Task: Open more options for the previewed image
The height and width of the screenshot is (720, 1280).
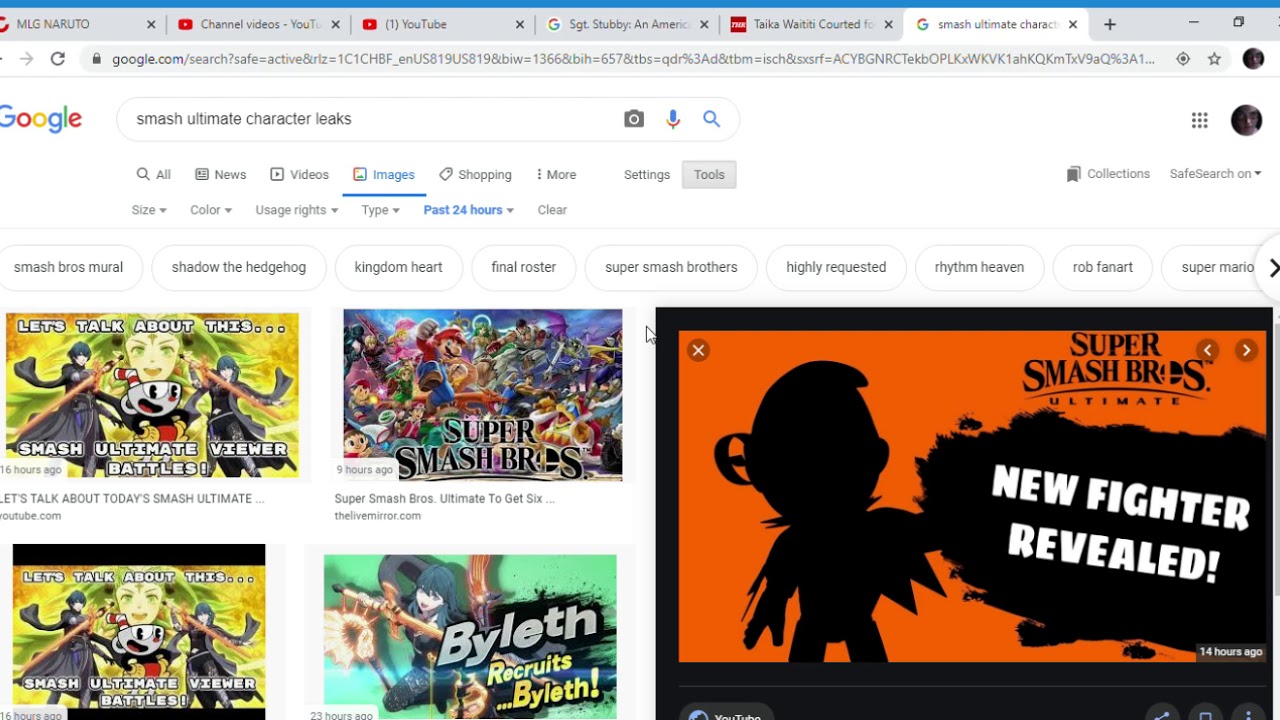Action: 1248,715
